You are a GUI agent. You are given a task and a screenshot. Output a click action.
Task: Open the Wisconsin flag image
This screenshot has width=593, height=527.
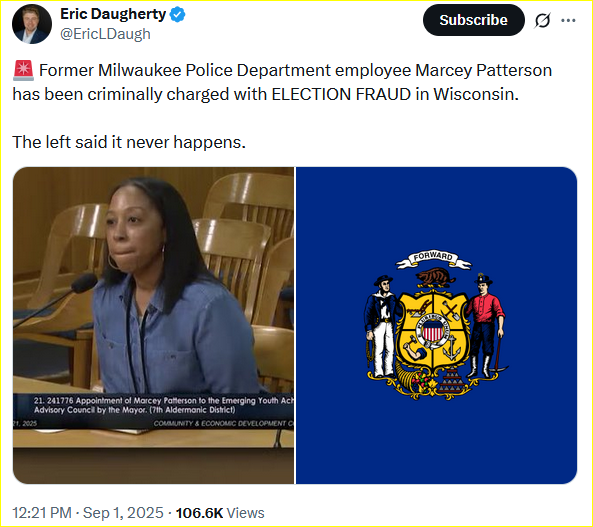tap(436, 325)
